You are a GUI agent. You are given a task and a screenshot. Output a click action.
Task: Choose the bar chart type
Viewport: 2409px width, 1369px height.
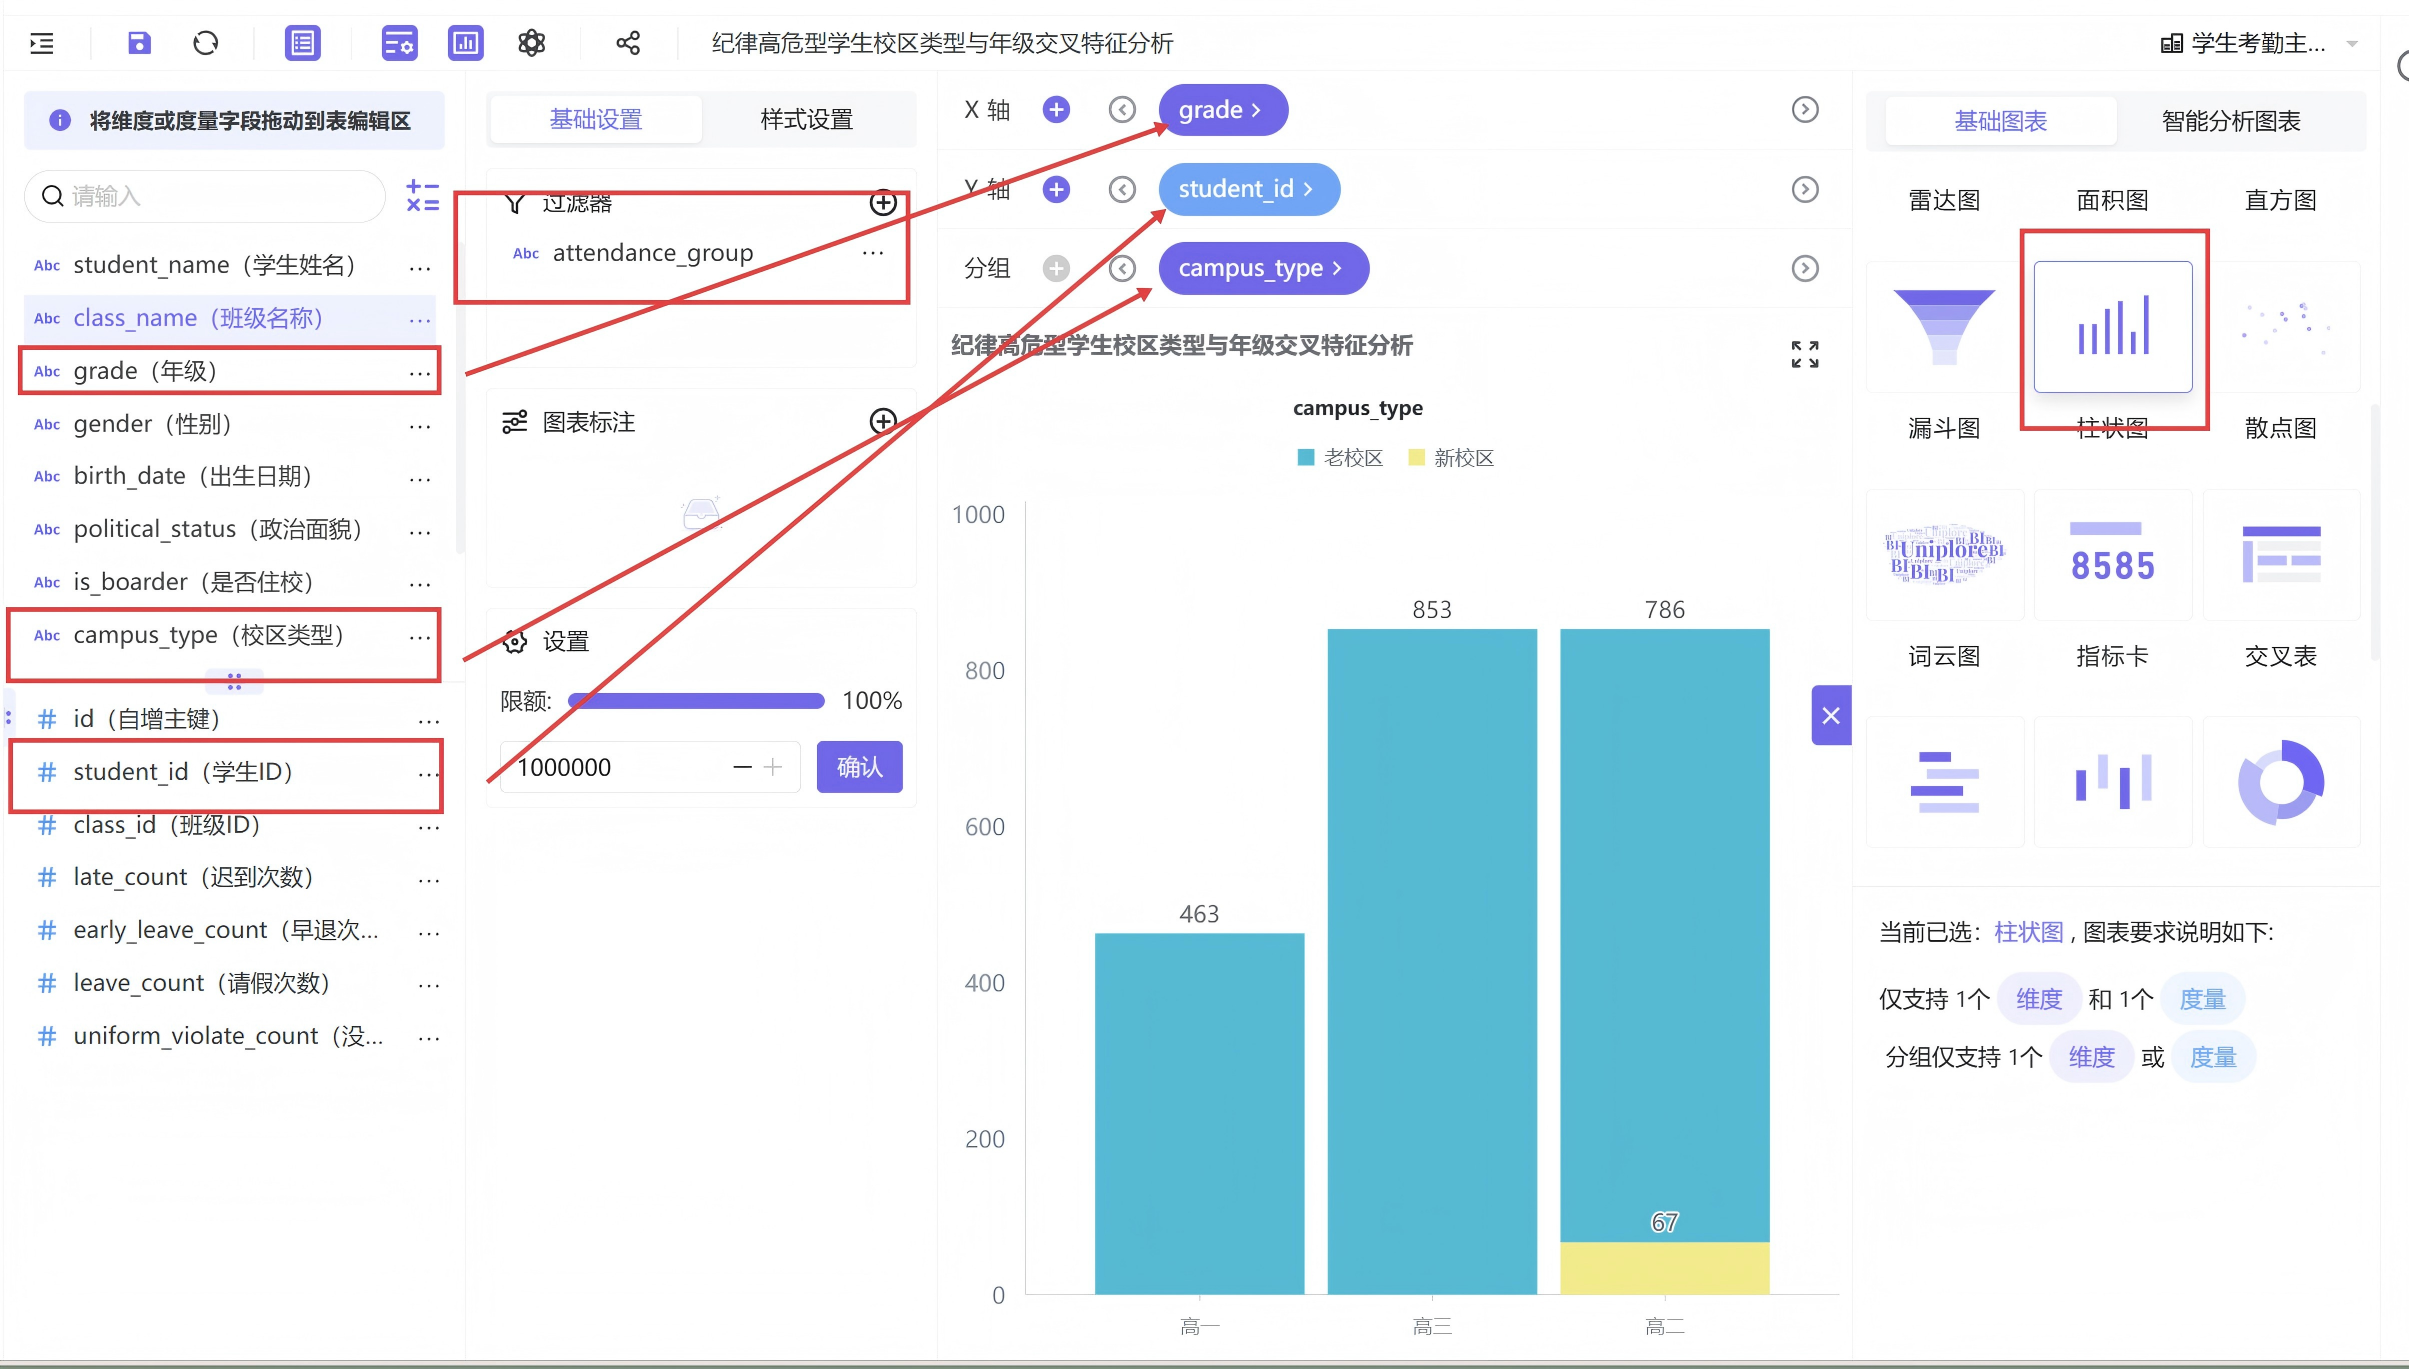[x=2113, y=327]
